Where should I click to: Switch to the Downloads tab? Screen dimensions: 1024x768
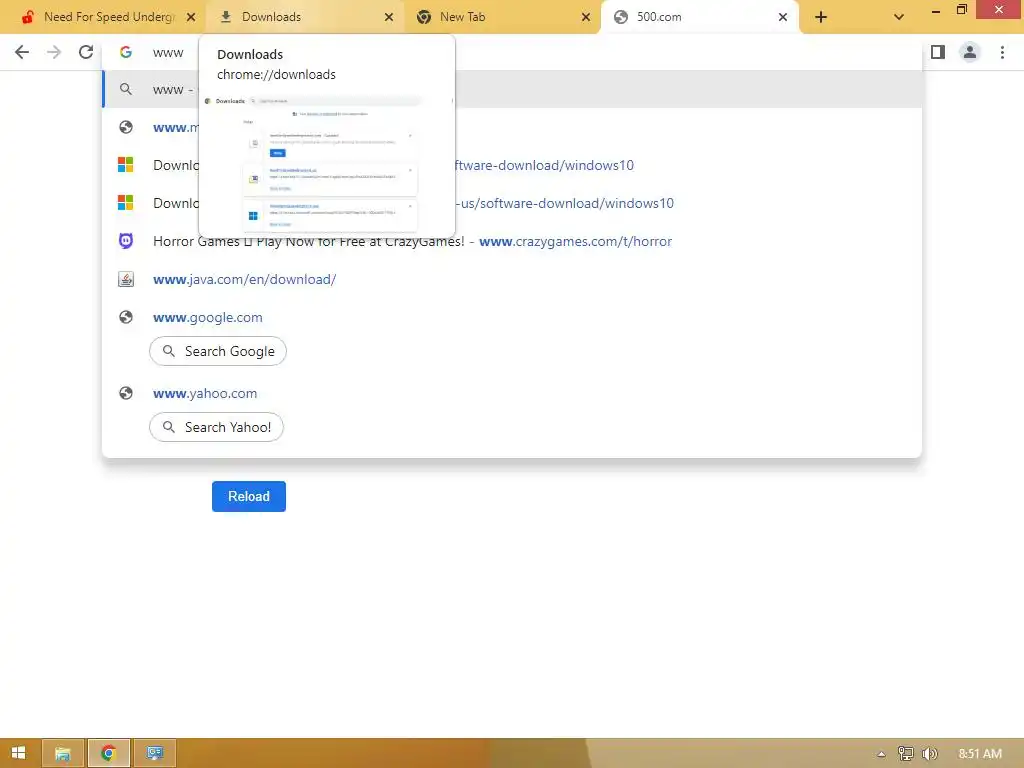tap(302, 17)
